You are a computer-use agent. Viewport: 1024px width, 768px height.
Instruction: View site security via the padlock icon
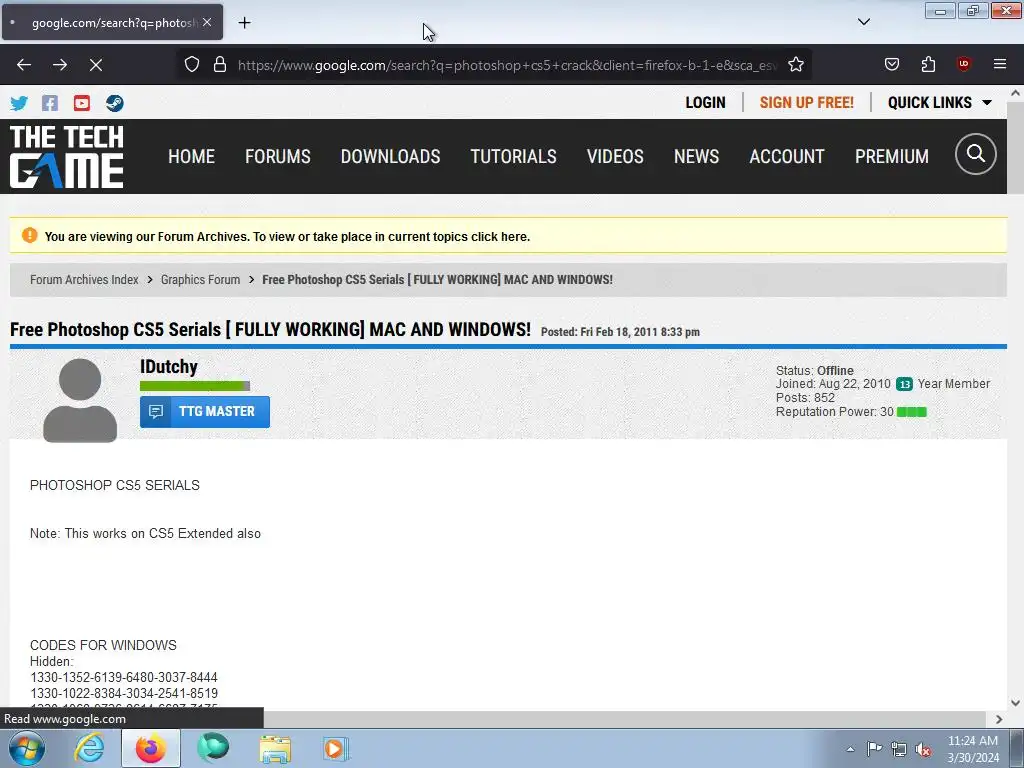click(220, 64)
